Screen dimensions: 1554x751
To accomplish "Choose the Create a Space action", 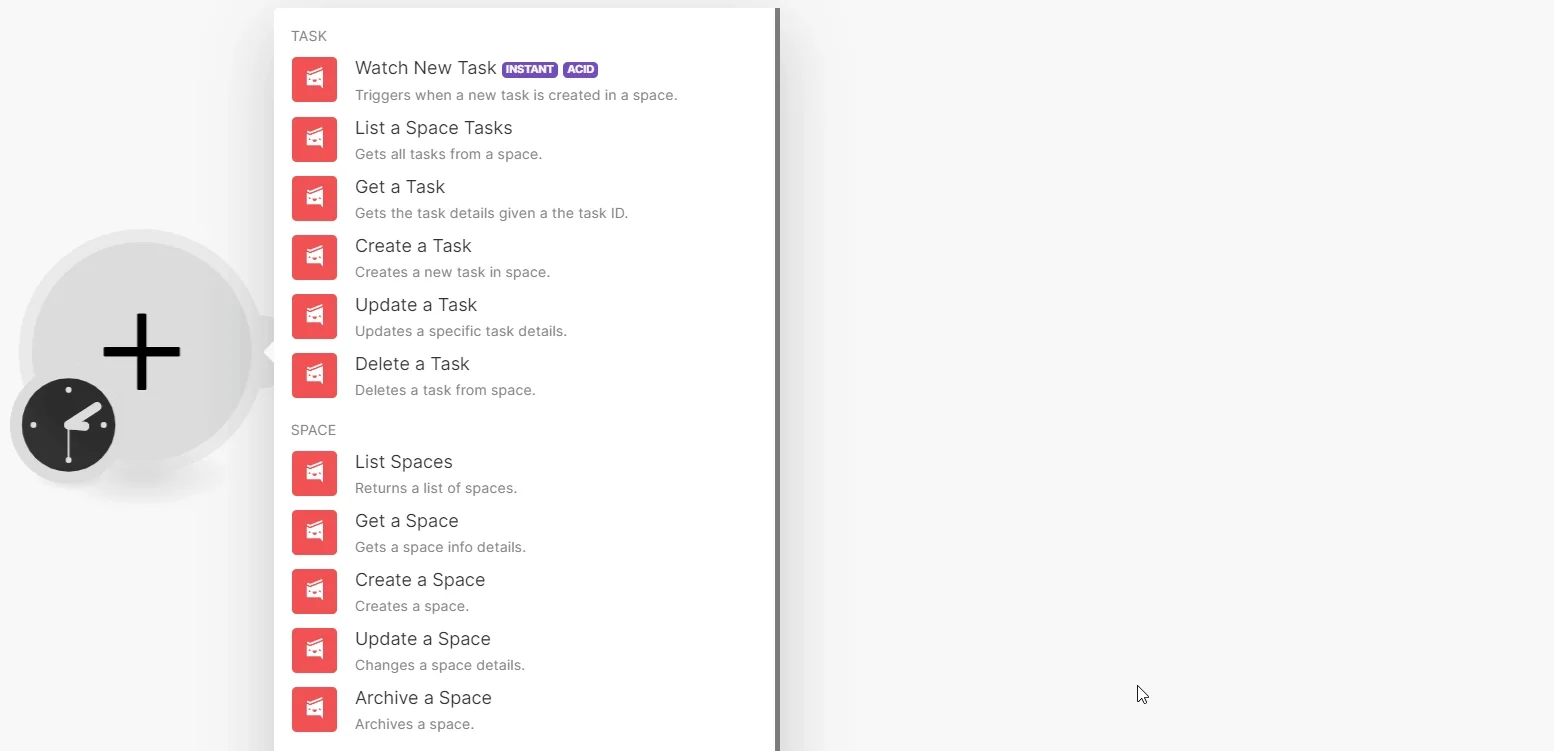I will pyautogui.click(x=526, y=591).
